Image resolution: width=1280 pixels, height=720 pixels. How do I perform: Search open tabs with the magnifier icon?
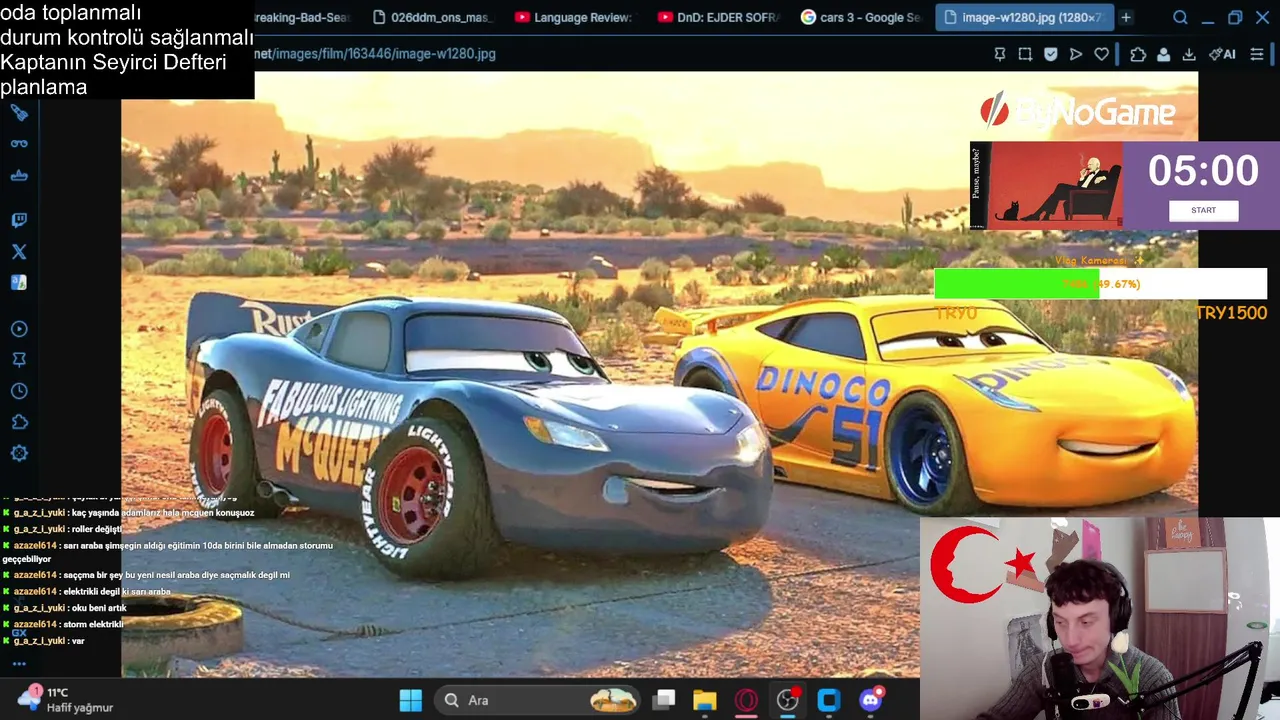click(x=1180, y=17)
